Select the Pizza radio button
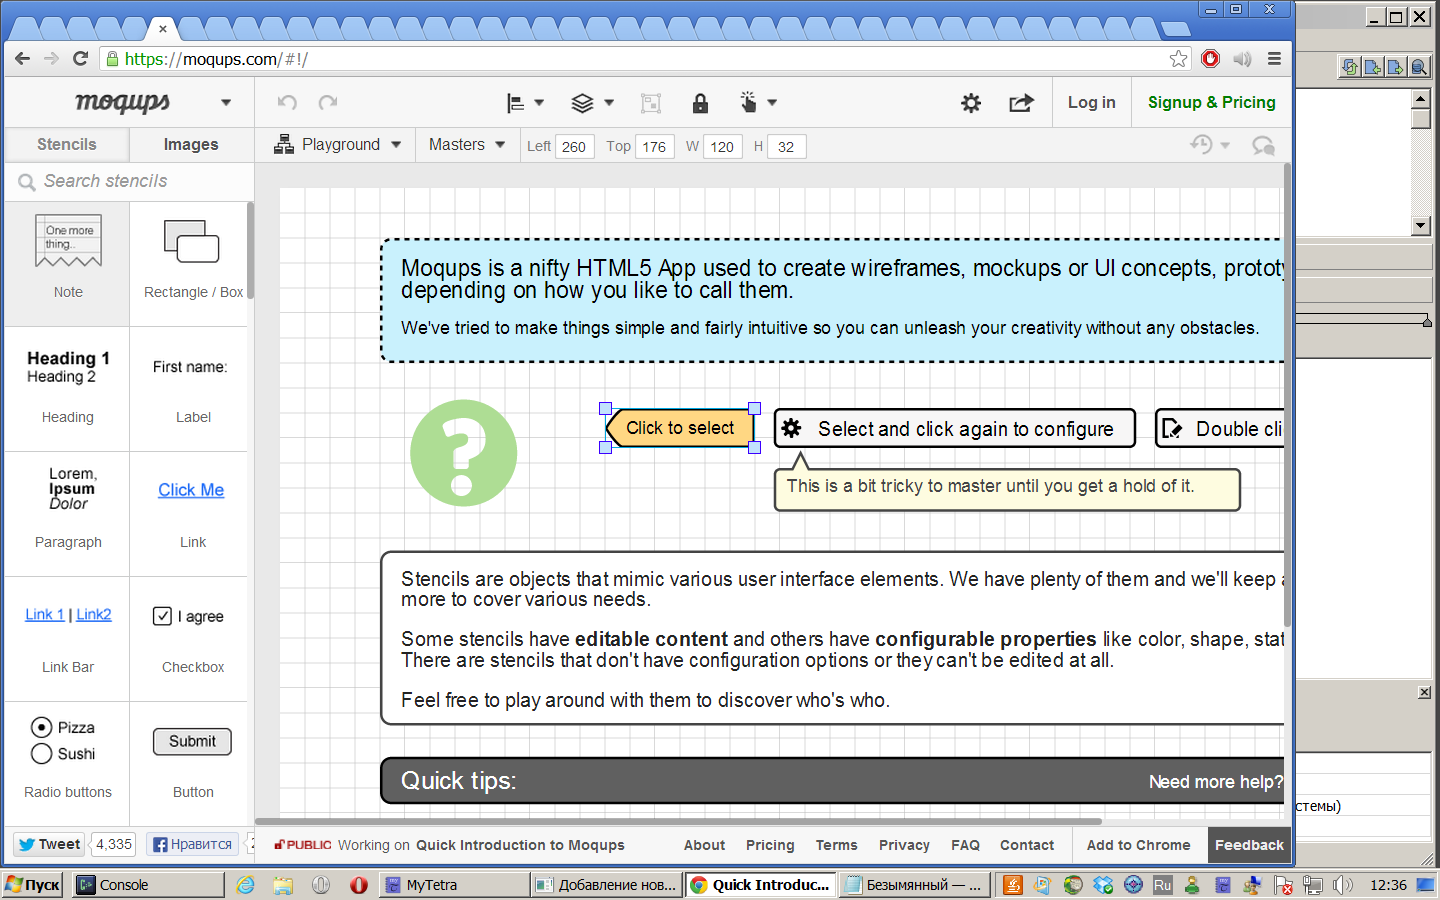The image size is (1440, 900). pyautogui.click(x=42, y=727)
